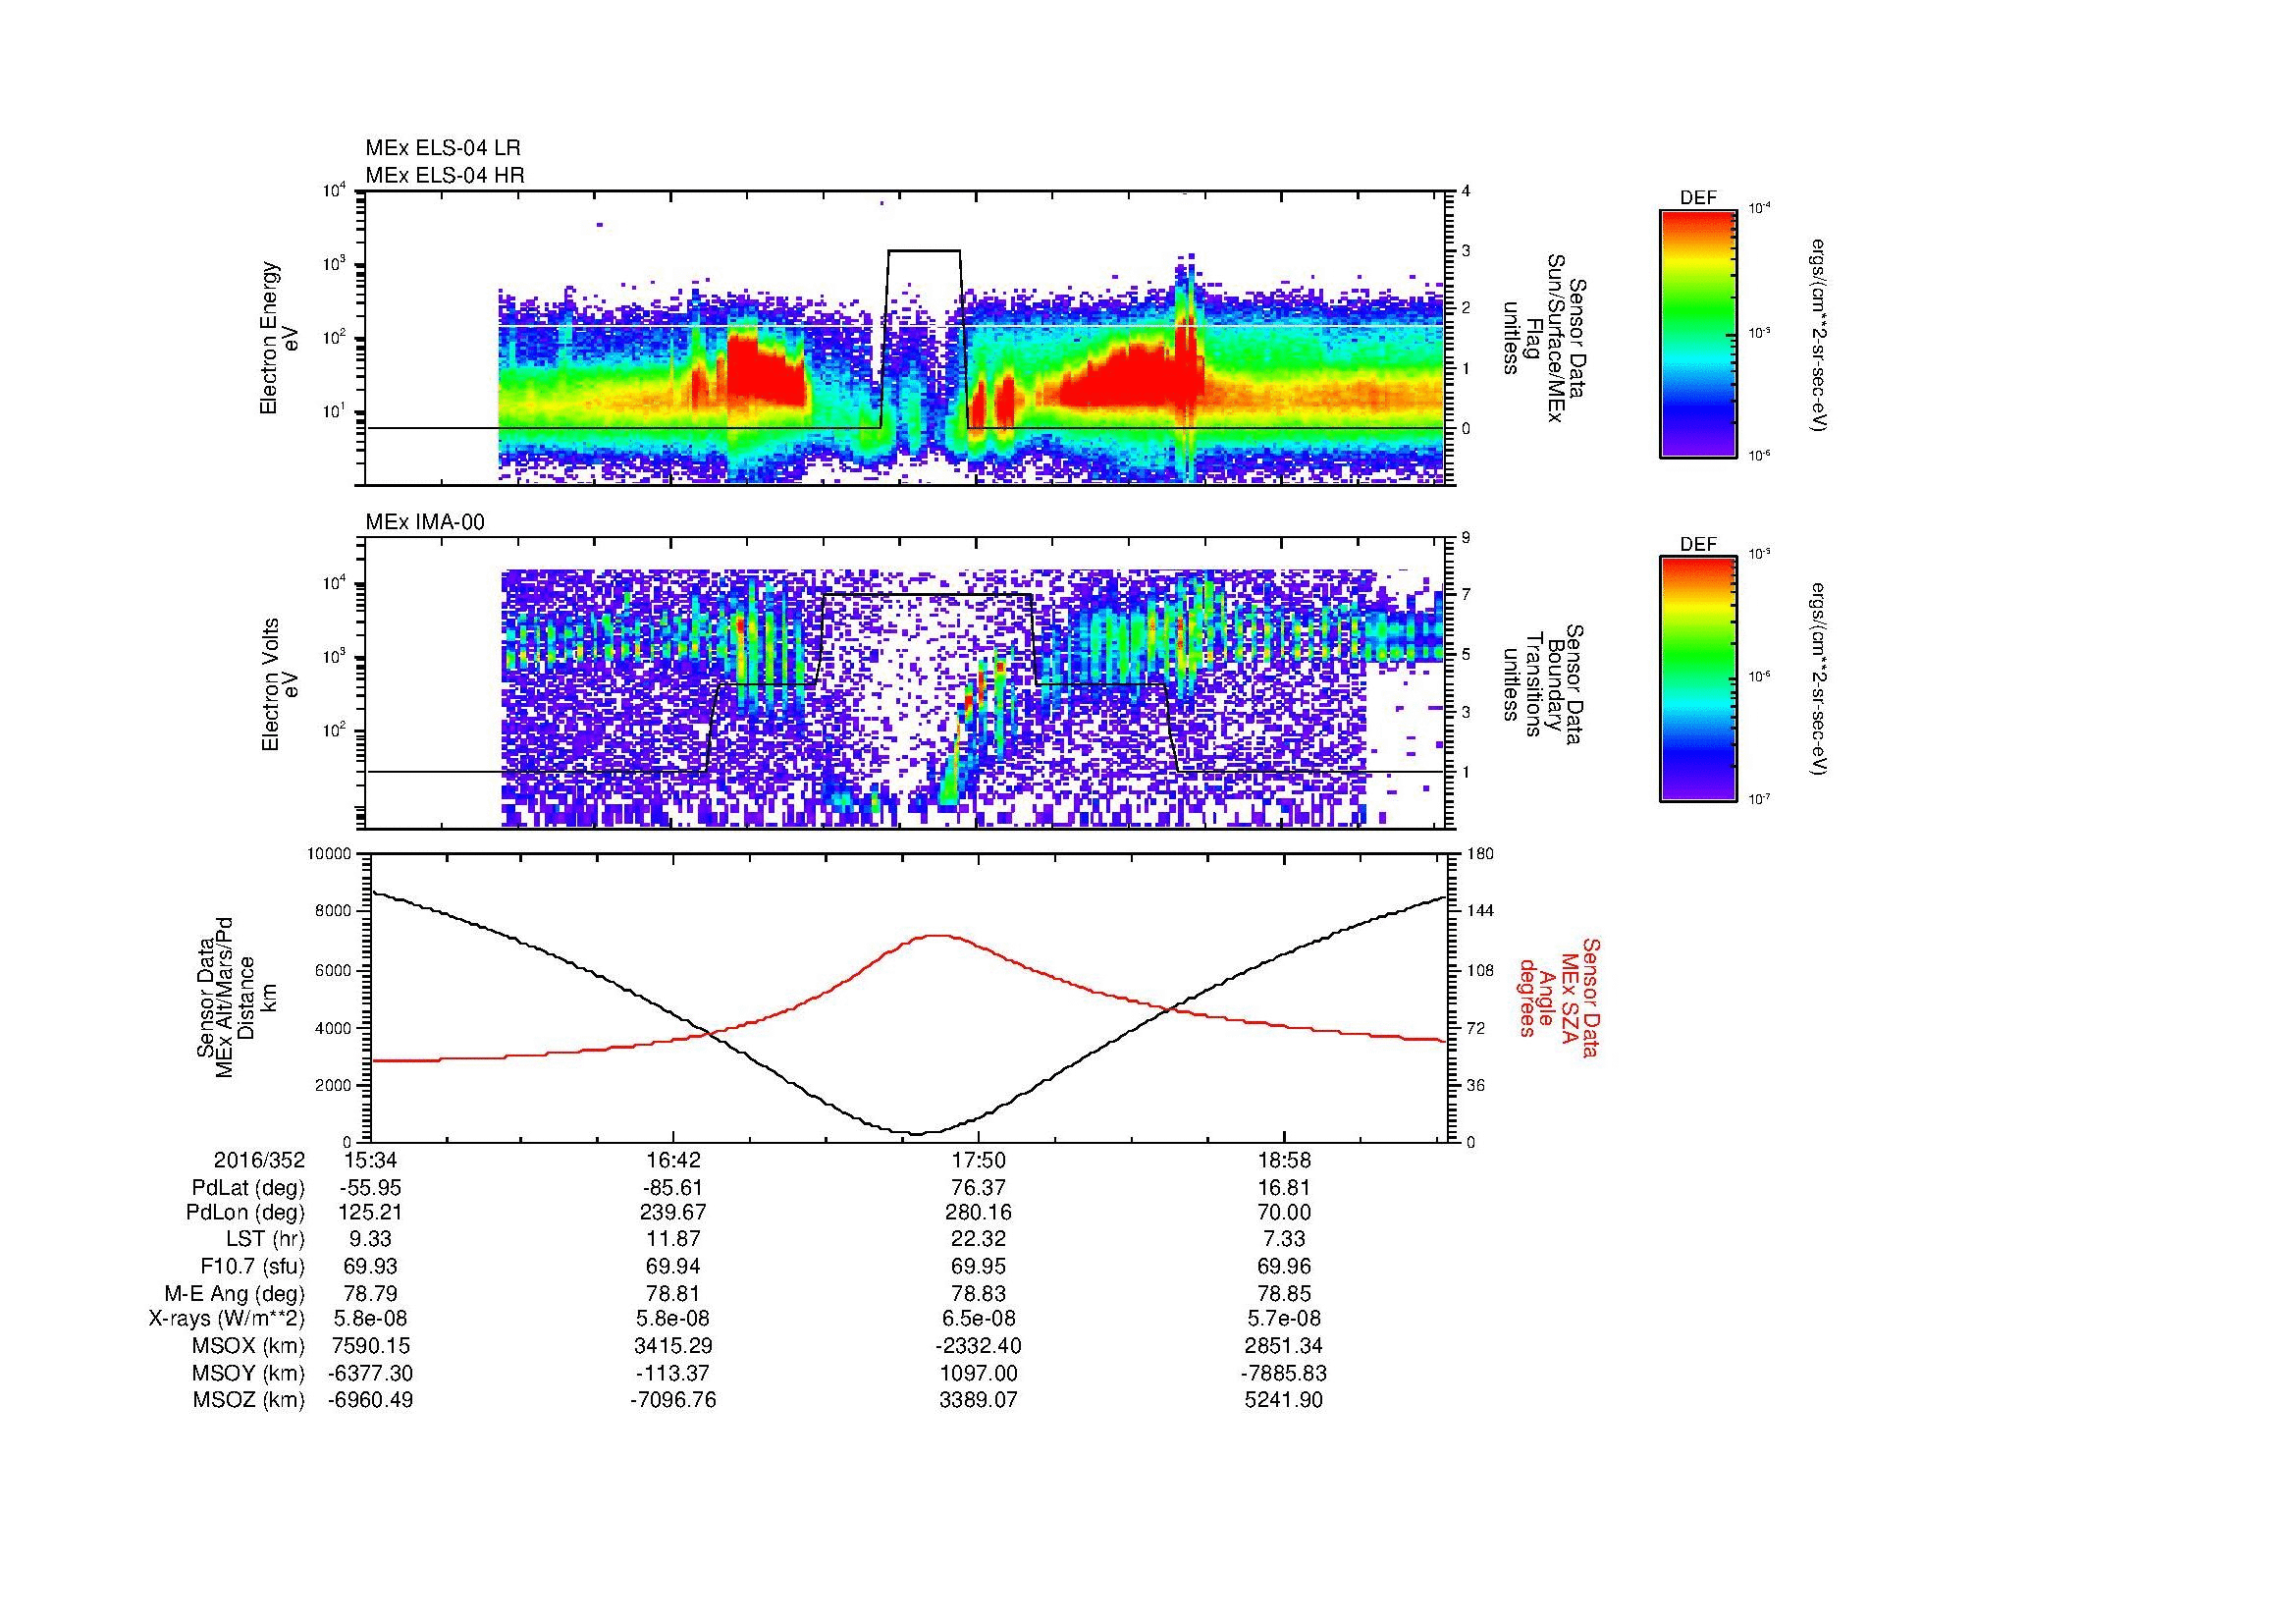Viewport: 2296px width, 1623px height.
Task: Click PdLat value -85.61
Action: click(x=674, y=1188)
